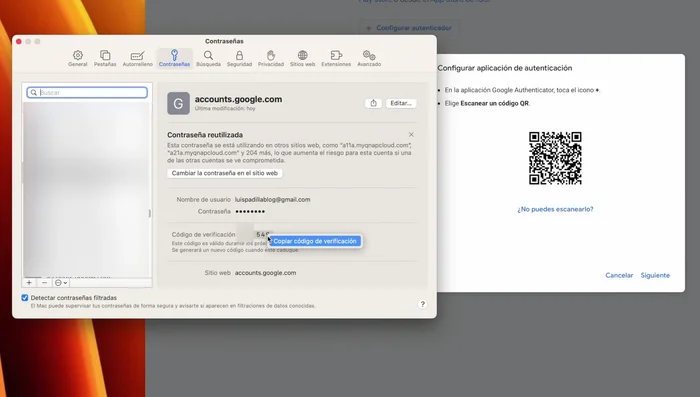Switch to the Pestañas preferences tab
Screen dimensions: 700x397
pos(105,59)
